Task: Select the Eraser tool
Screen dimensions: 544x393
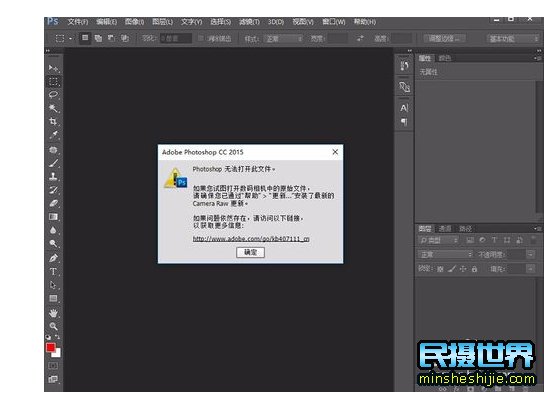Action: click(53, 203)
